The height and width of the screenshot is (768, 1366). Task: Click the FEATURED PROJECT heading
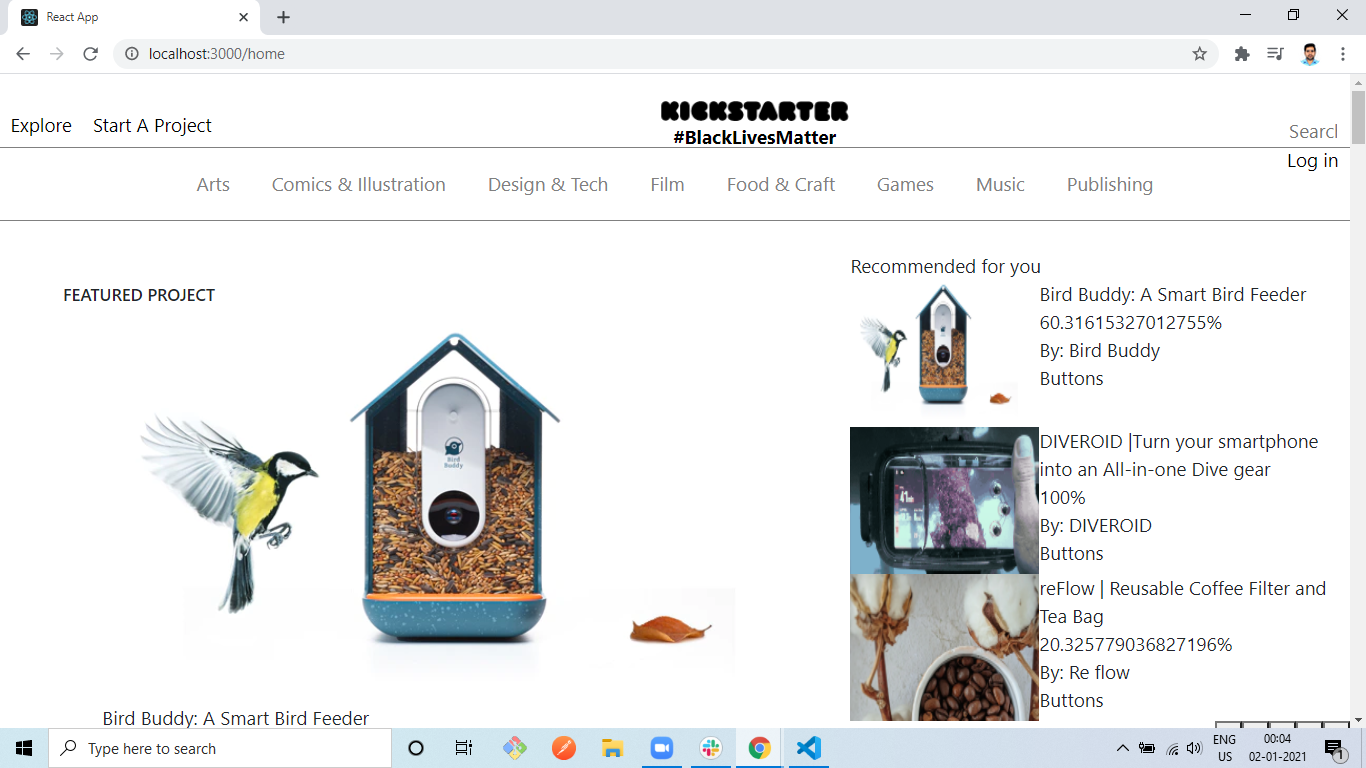pyautogui.click(x=139, y=295)
